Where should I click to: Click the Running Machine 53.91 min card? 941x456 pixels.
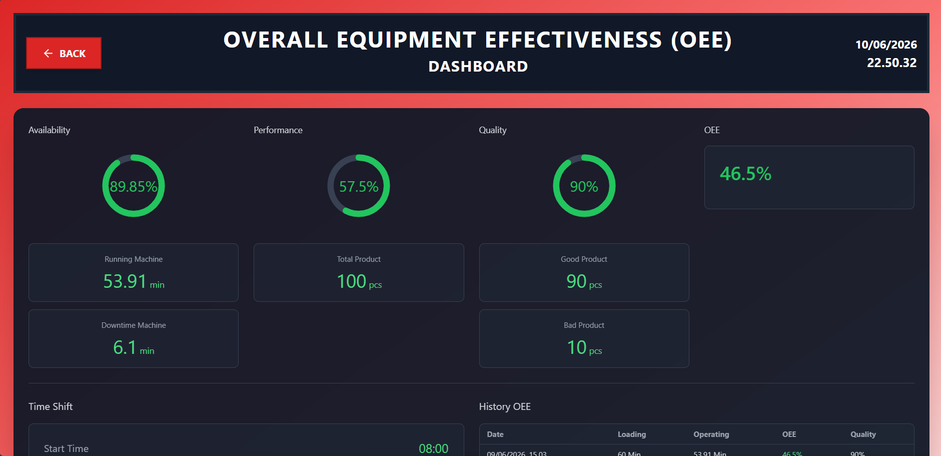tap(133, 272)
